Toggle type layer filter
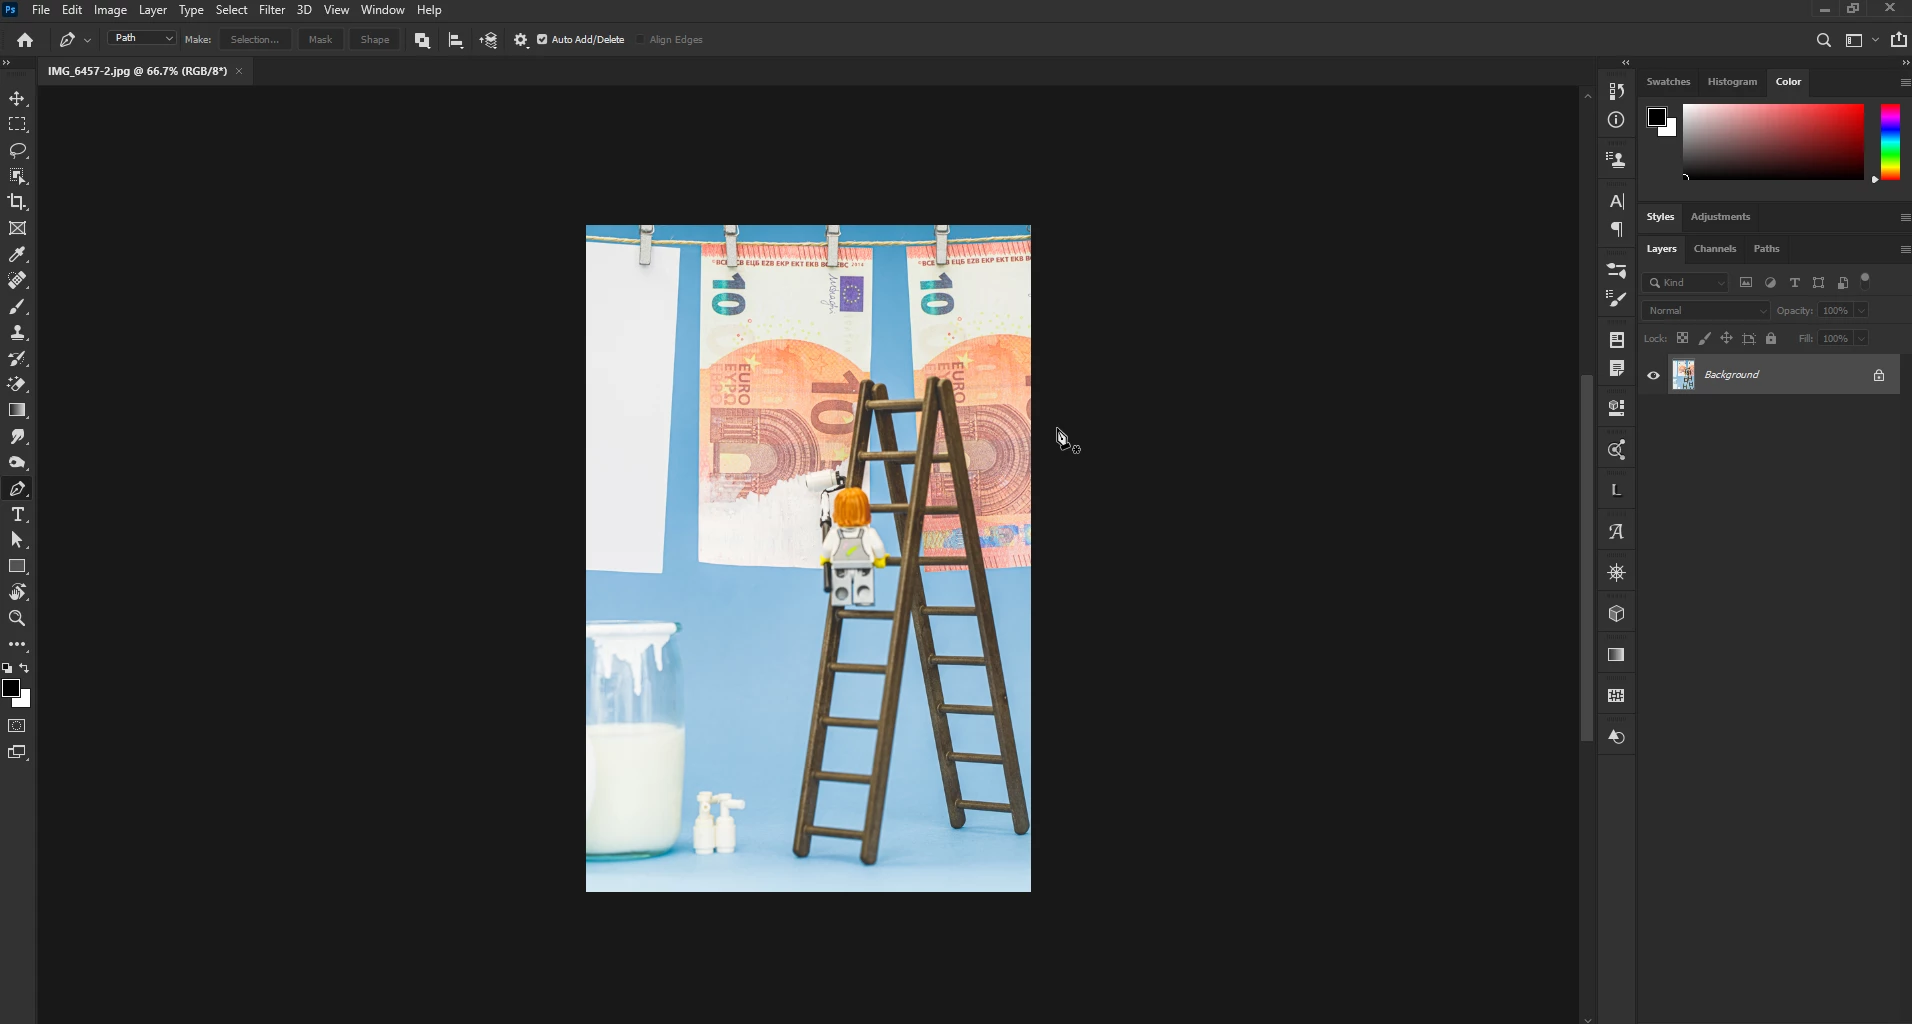Image resolution: width=1912 pixels, height=1024 pixels. coord(1795,283)
